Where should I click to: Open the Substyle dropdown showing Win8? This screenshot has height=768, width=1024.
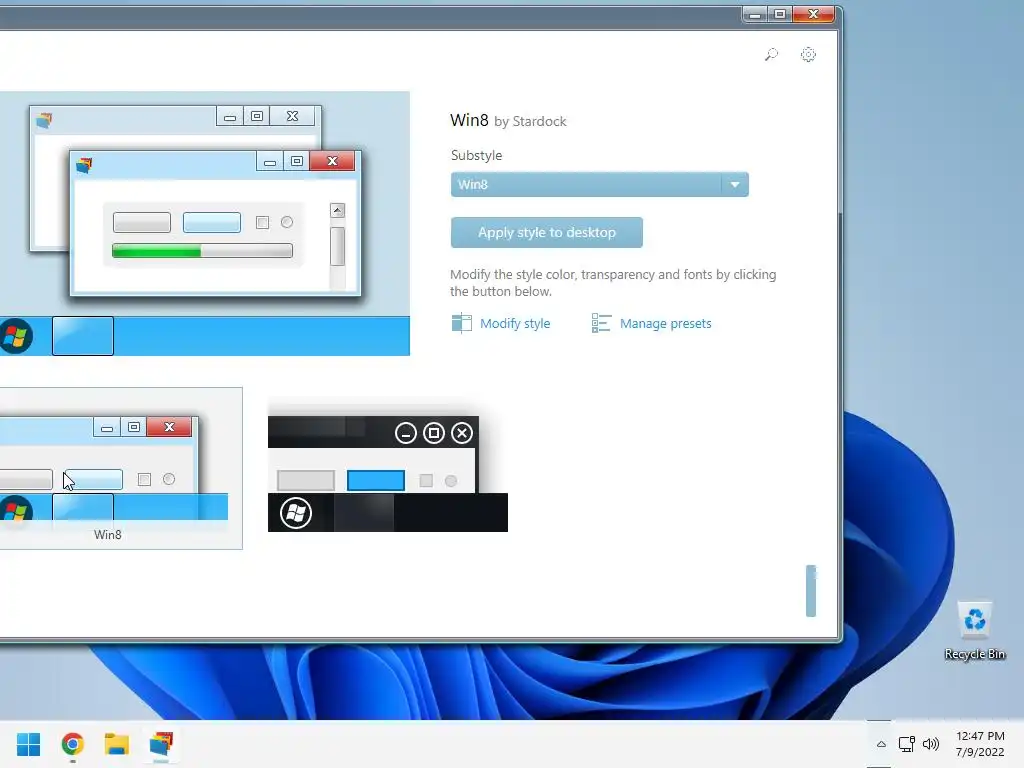pos(599,184)
